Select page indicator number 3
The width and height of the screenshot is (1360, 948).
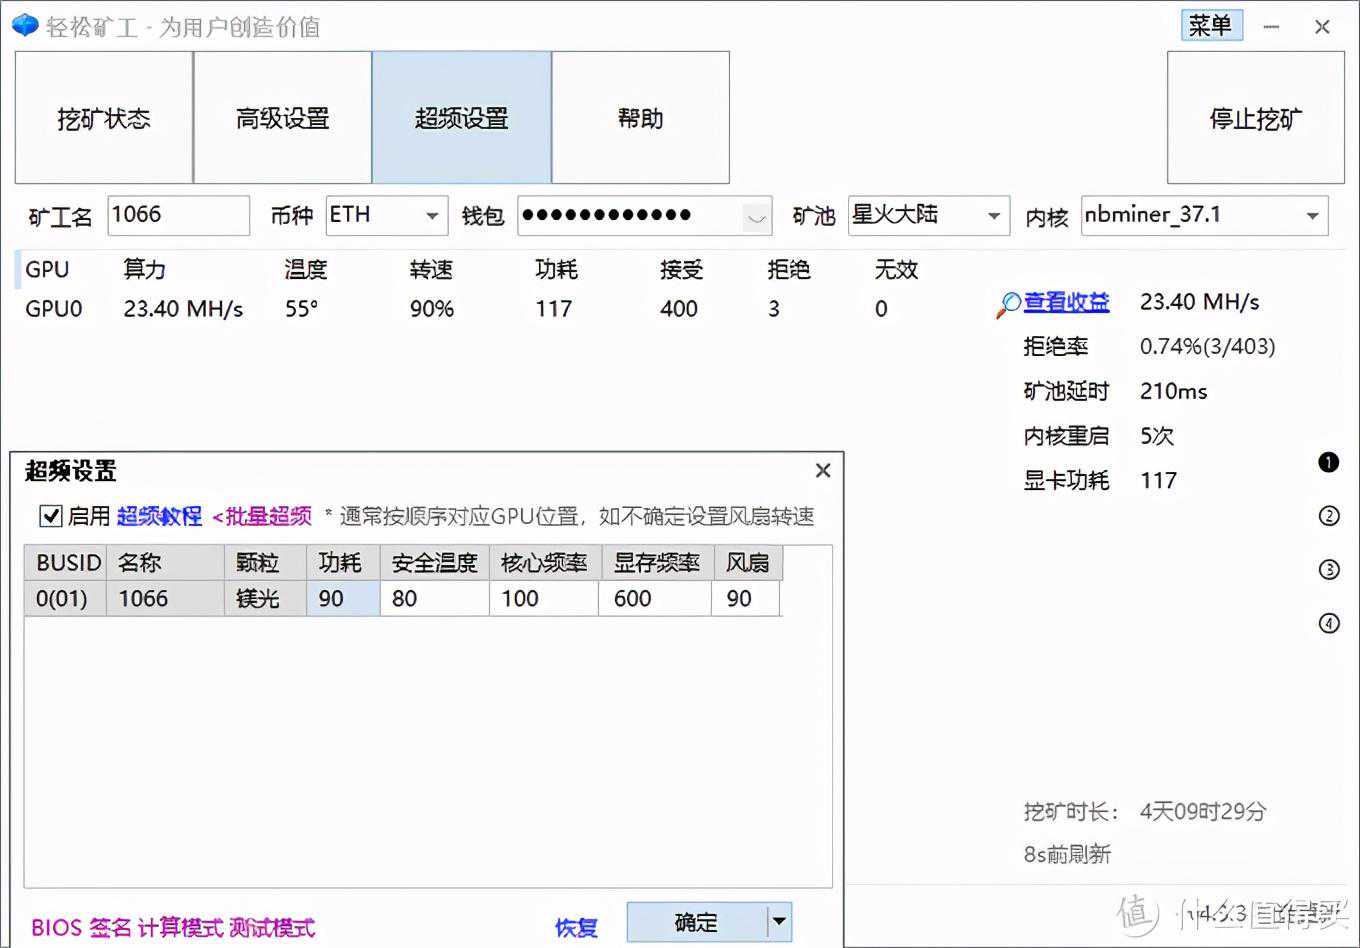click(1328, 570)
